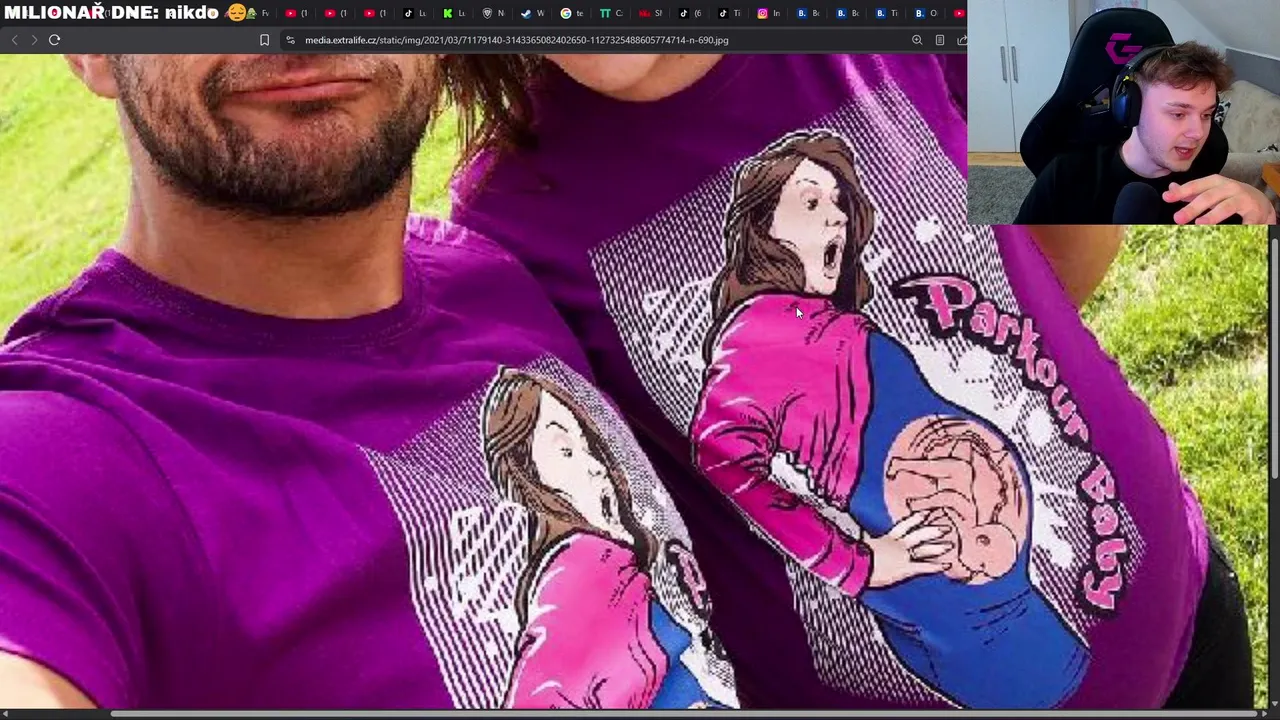
Task: Switch to the blue B. tab labeled O
Action: pos(926,13)
